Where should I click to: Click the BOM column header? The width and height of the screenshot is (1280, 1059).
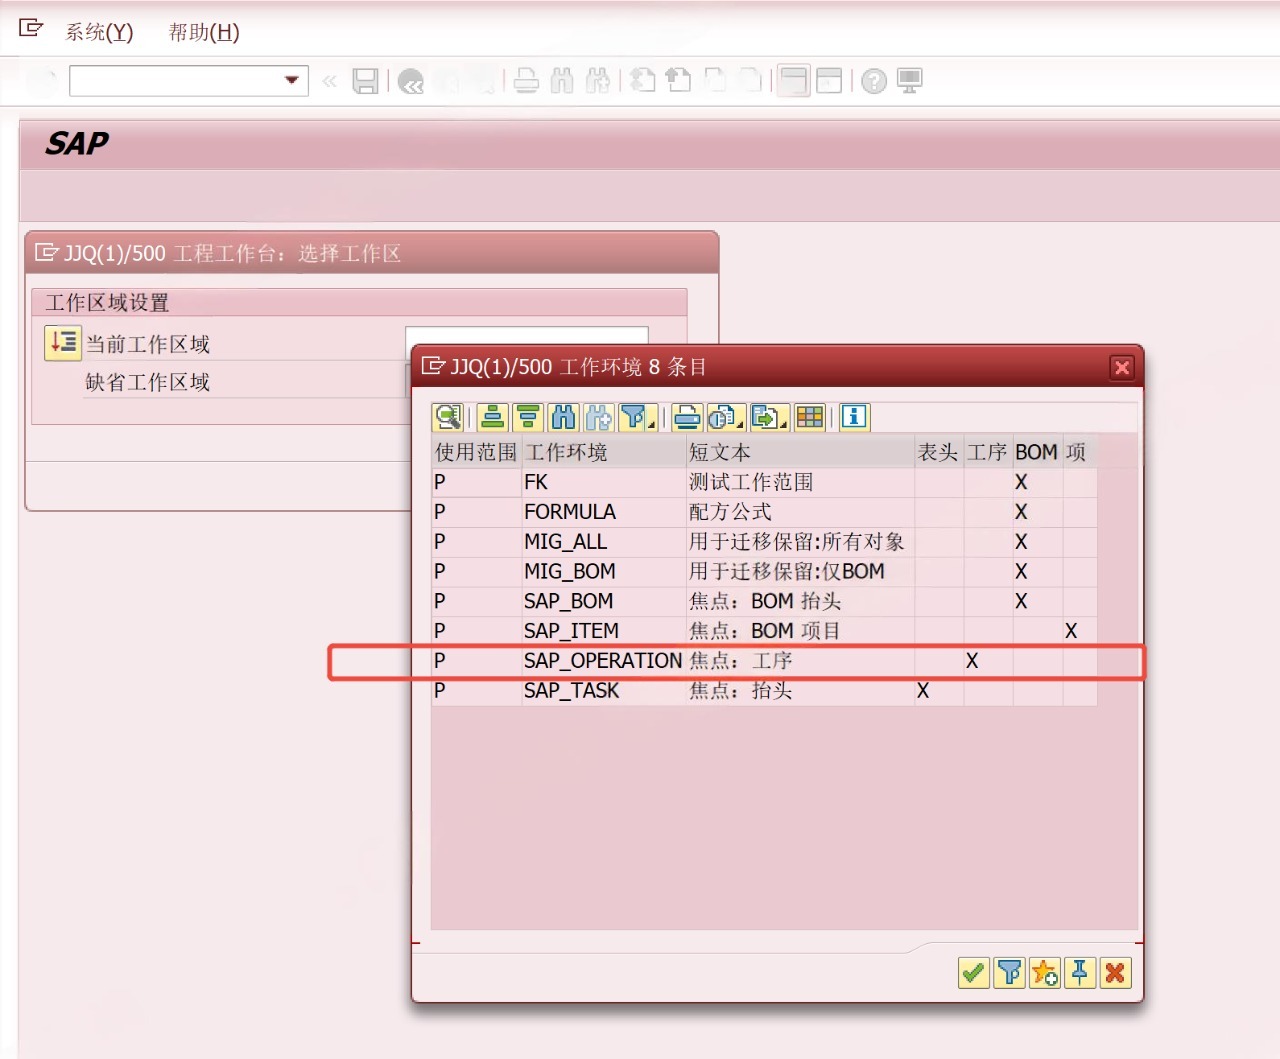click(1037, 452)
